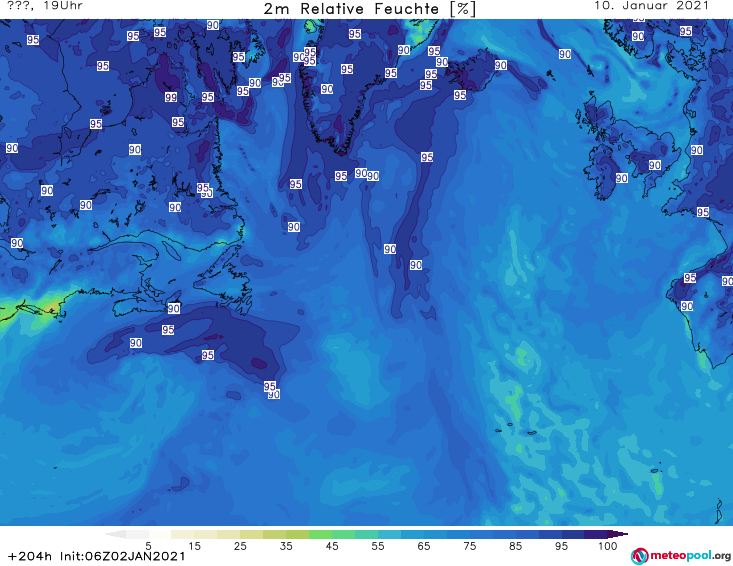Pick the pale yellow segment of the color scale
Screen dimensions: 733x566
click(183, 534)
